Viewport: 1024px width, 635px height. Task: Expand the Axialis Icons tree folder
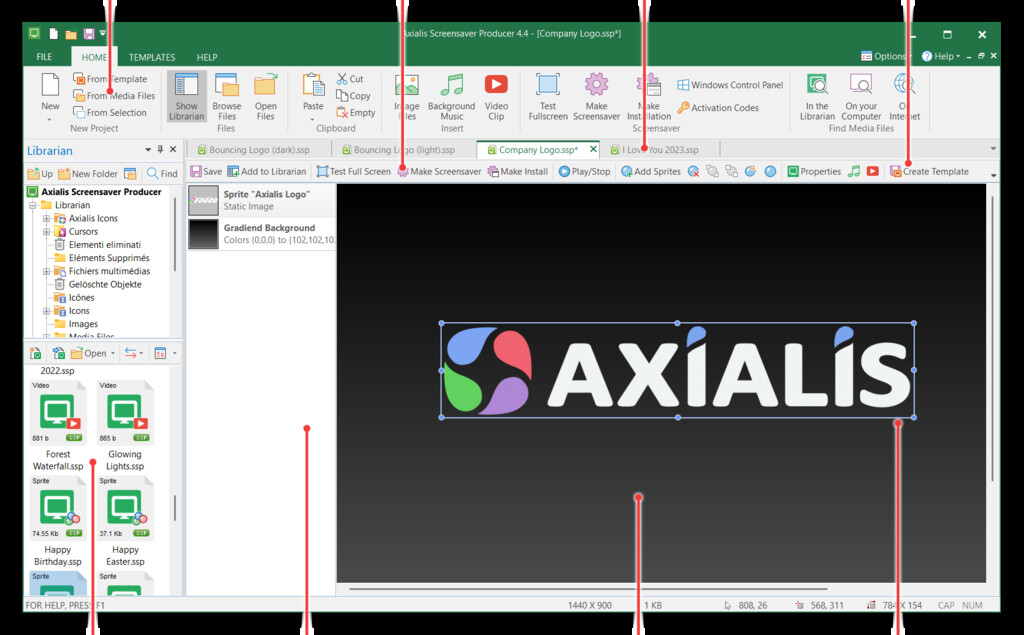tap(46, 218)
